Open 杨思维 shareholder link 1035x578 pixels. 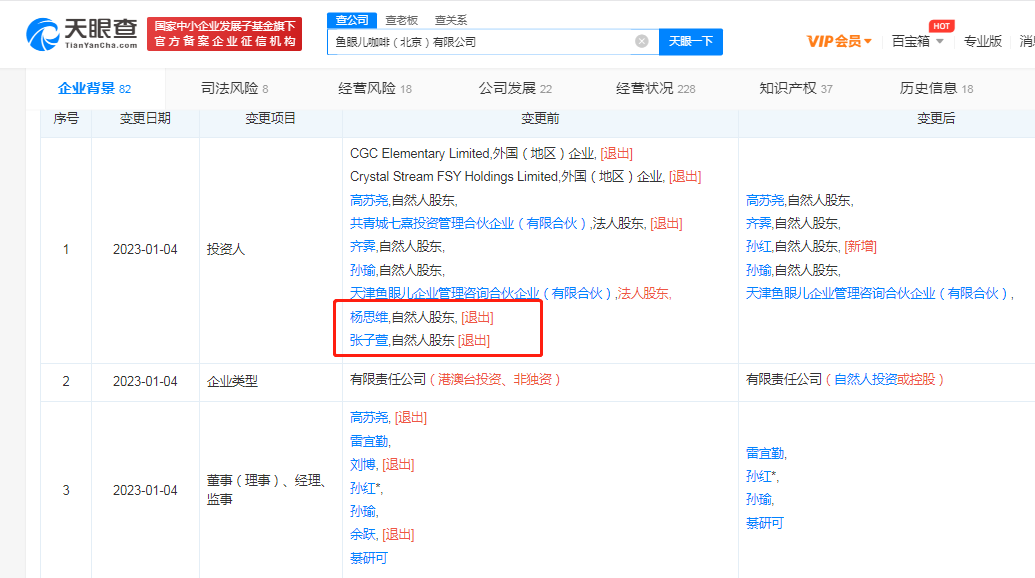[369, 317]
